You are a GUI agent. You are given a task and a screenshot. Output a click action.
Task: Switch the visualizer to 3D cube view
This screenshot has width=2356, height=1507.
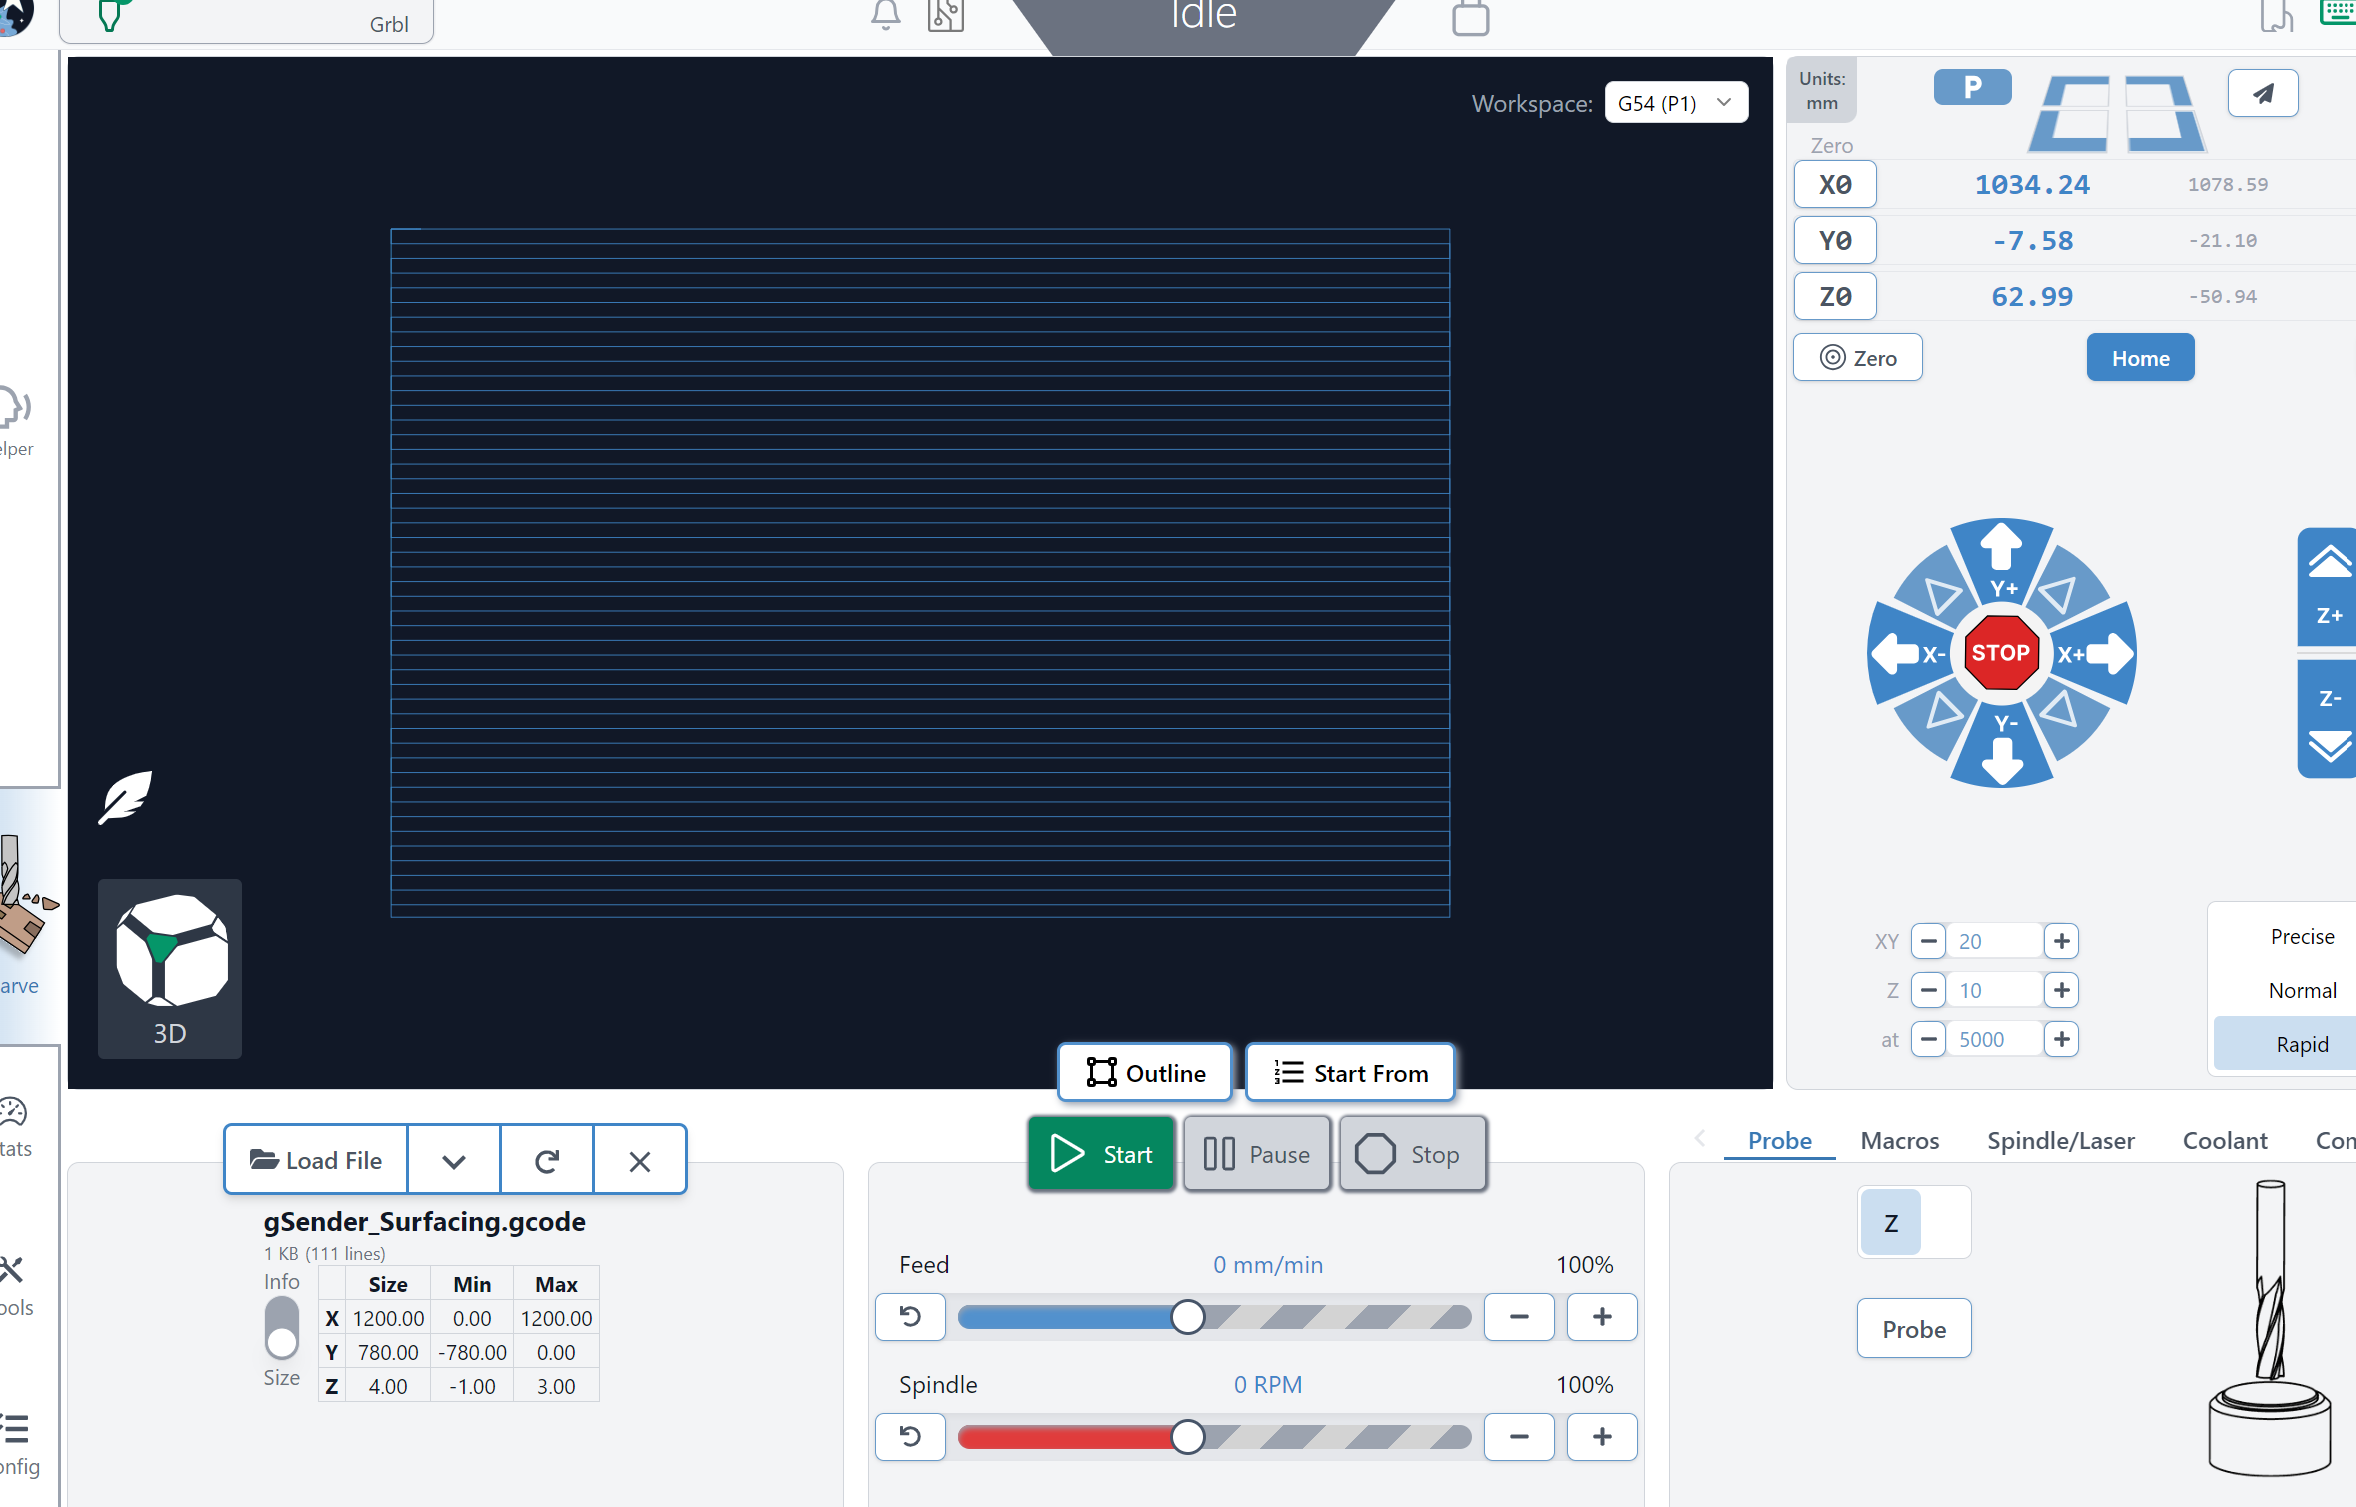point(170,967)
